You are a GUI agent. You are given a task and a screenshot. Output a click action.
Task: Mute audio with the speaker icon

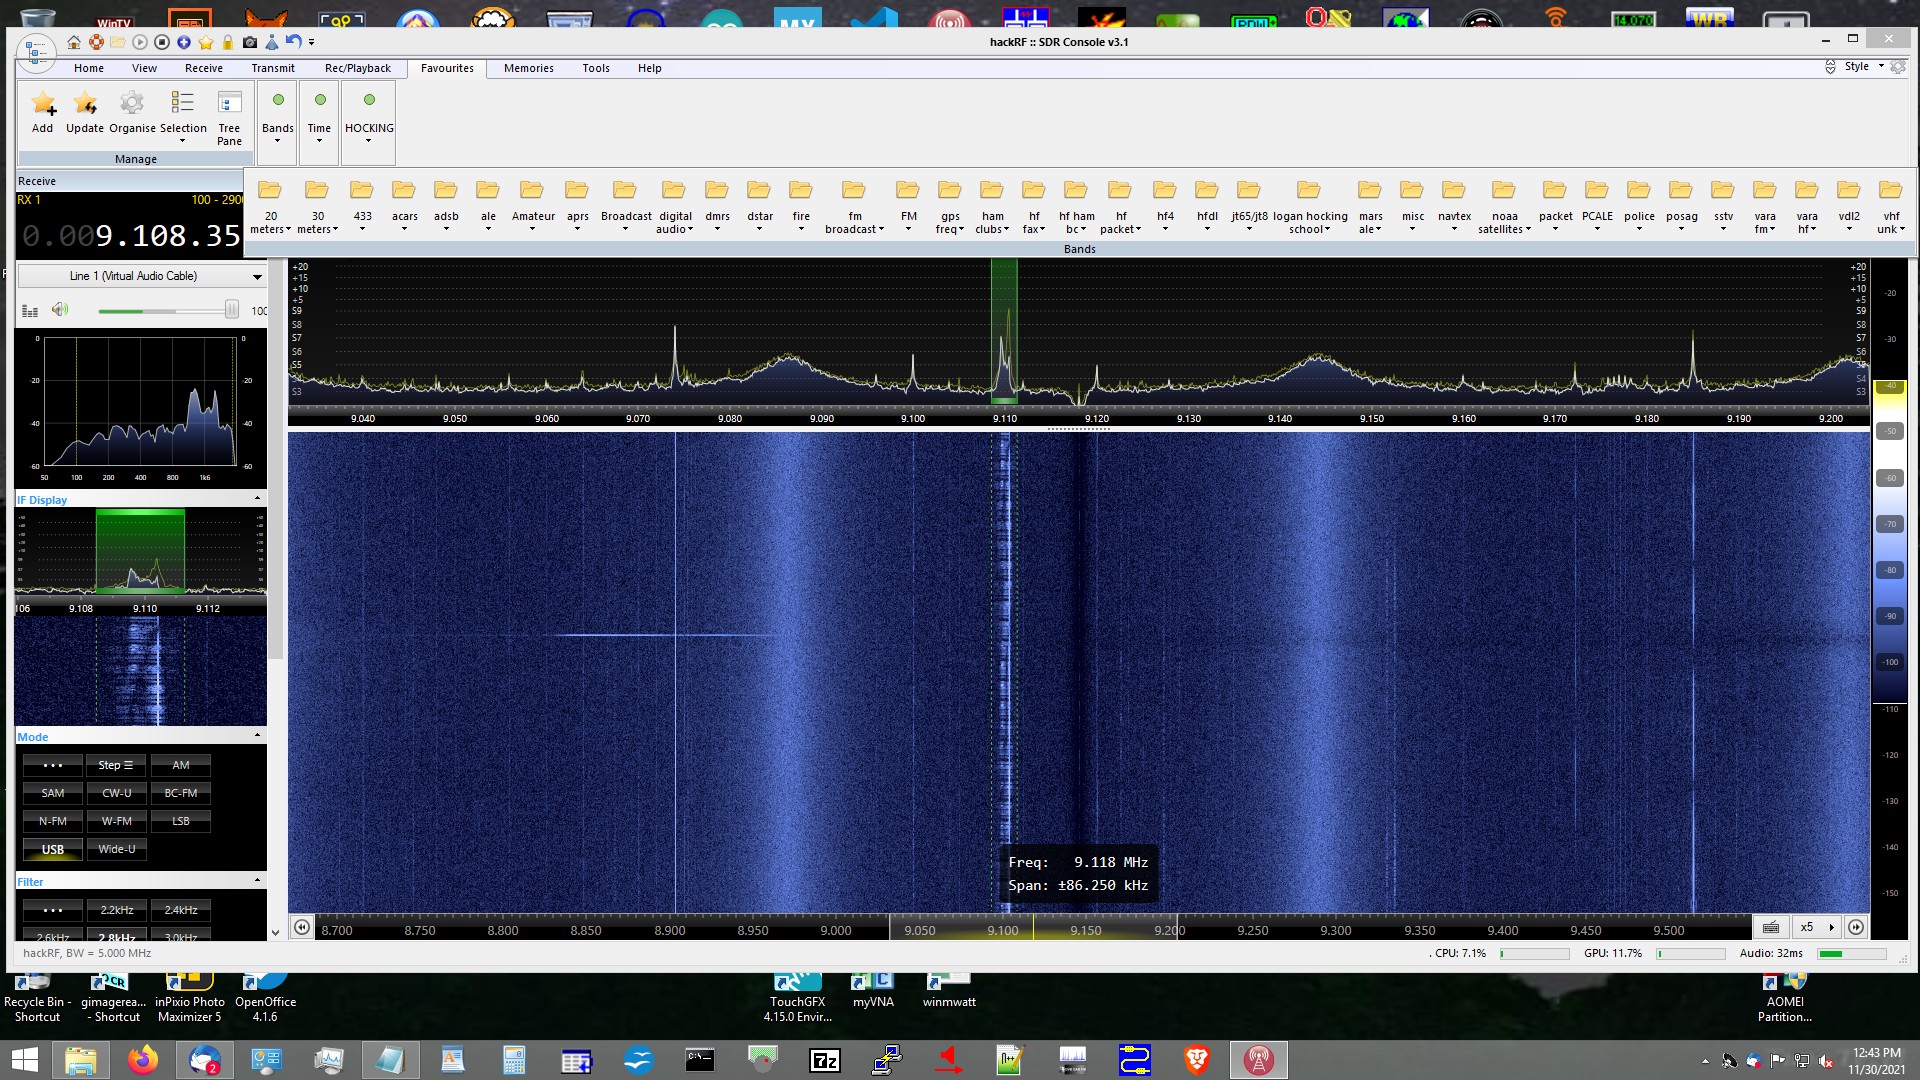pos(60,310)
